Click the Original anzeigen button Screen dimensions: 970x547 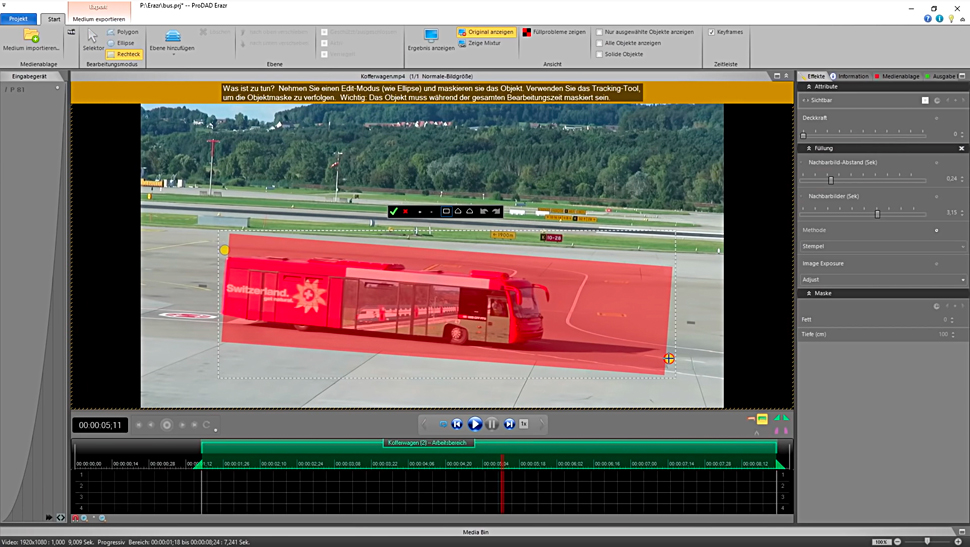(x=486, y=32)
